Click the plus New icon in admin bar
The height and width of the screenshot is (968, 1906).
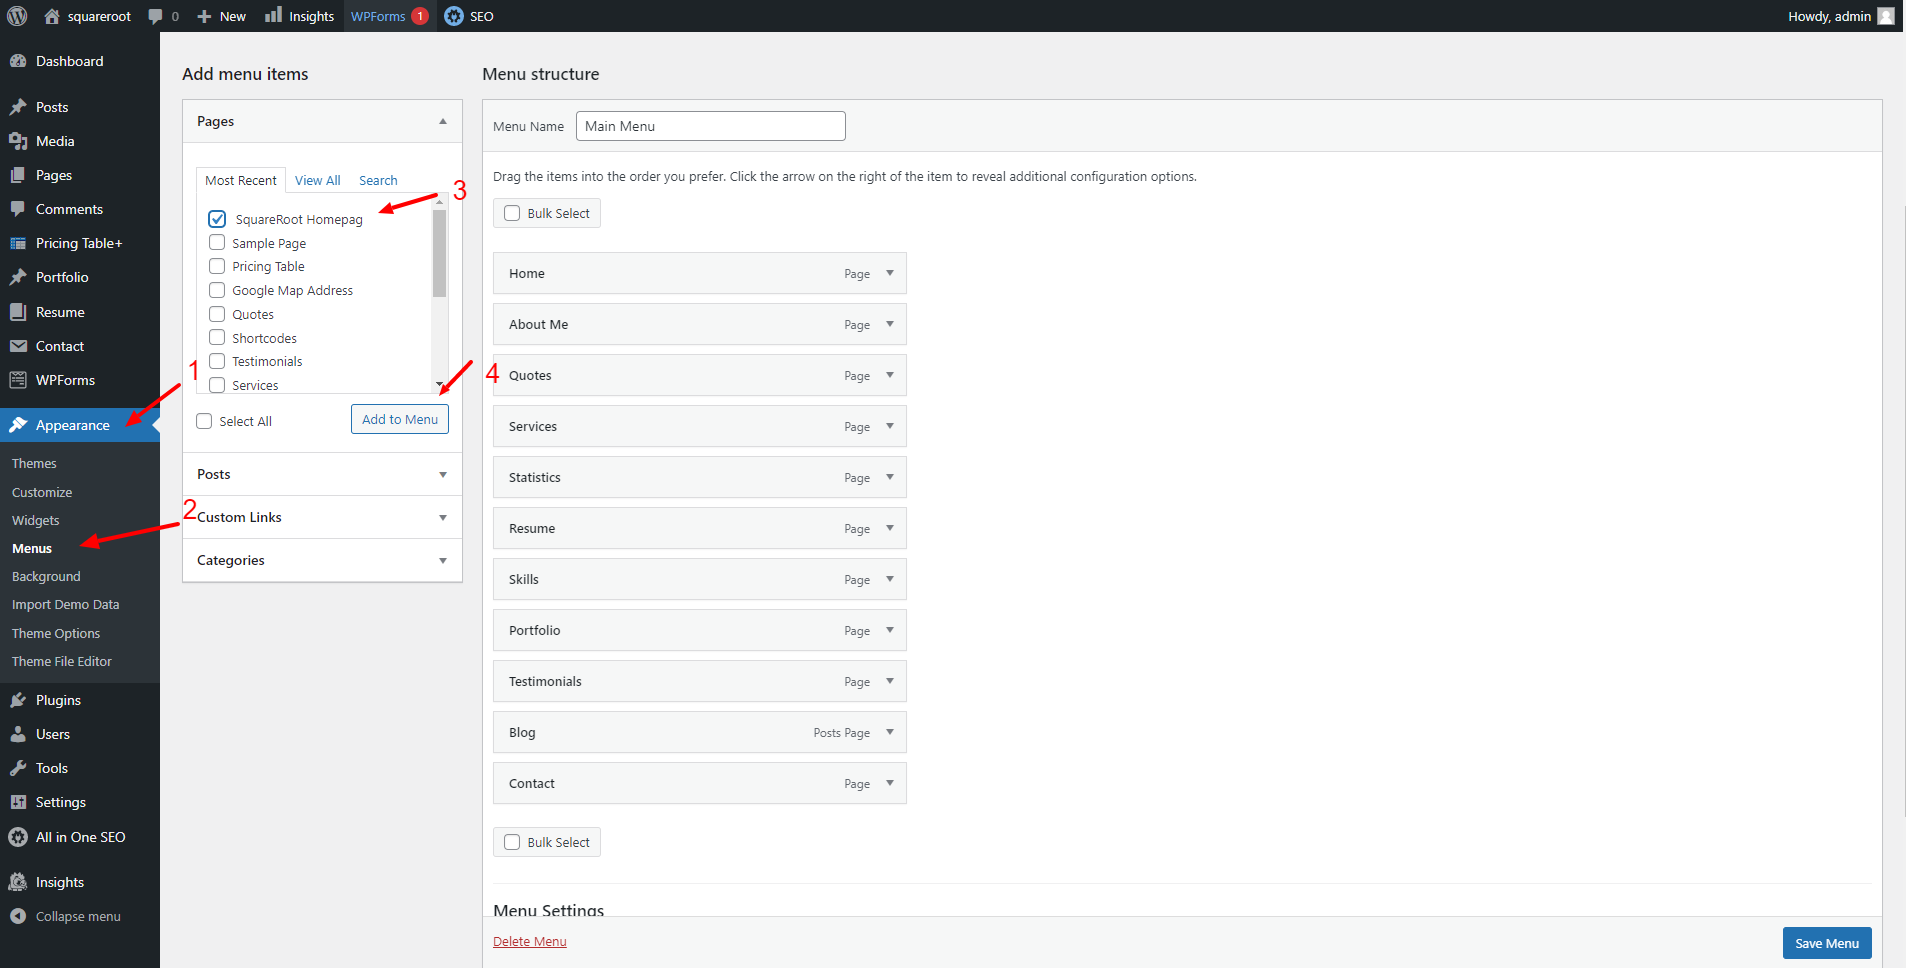click(204, 16)
